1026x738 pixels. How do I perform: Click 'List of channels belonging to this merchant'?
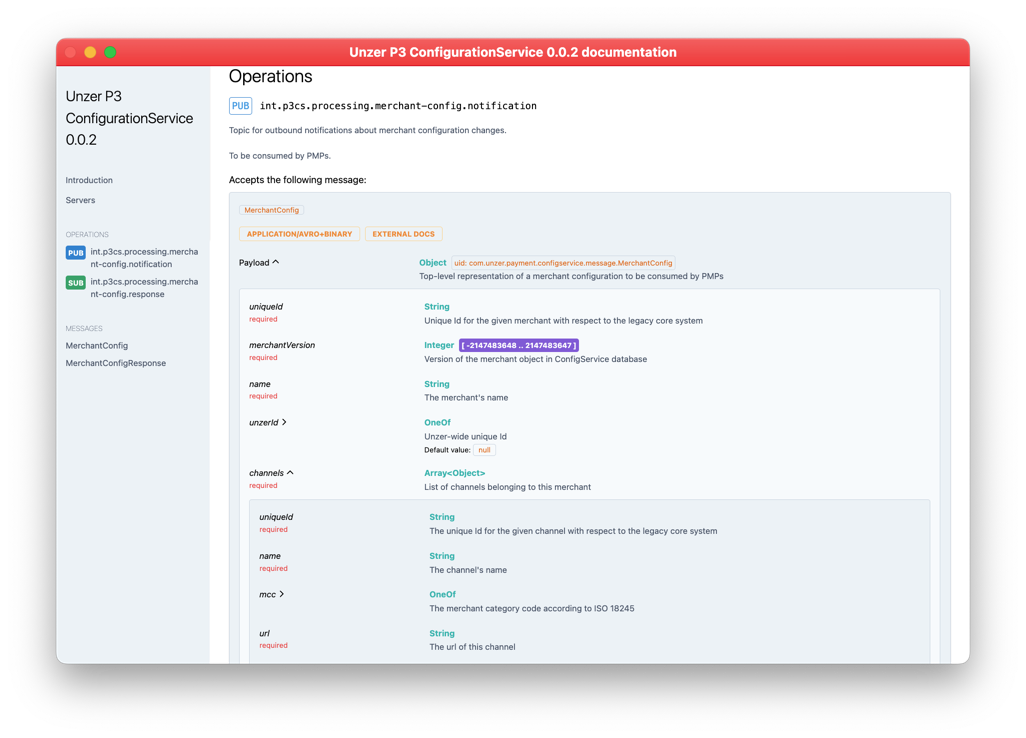(508, 487)
